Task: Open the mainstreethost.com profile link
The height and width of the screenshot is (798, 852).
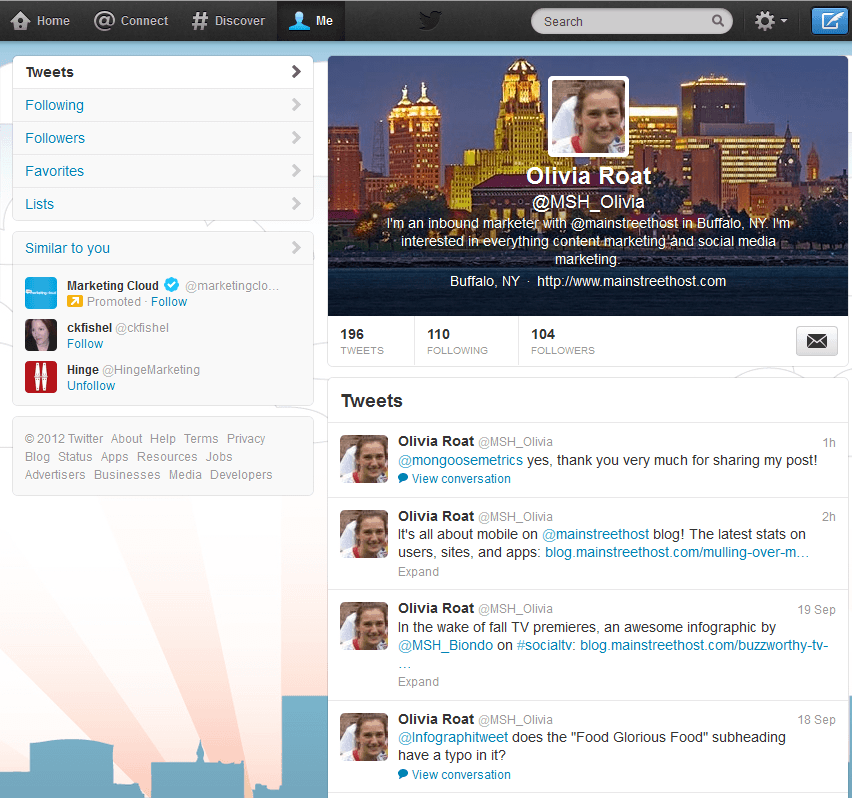Action: 631,281
